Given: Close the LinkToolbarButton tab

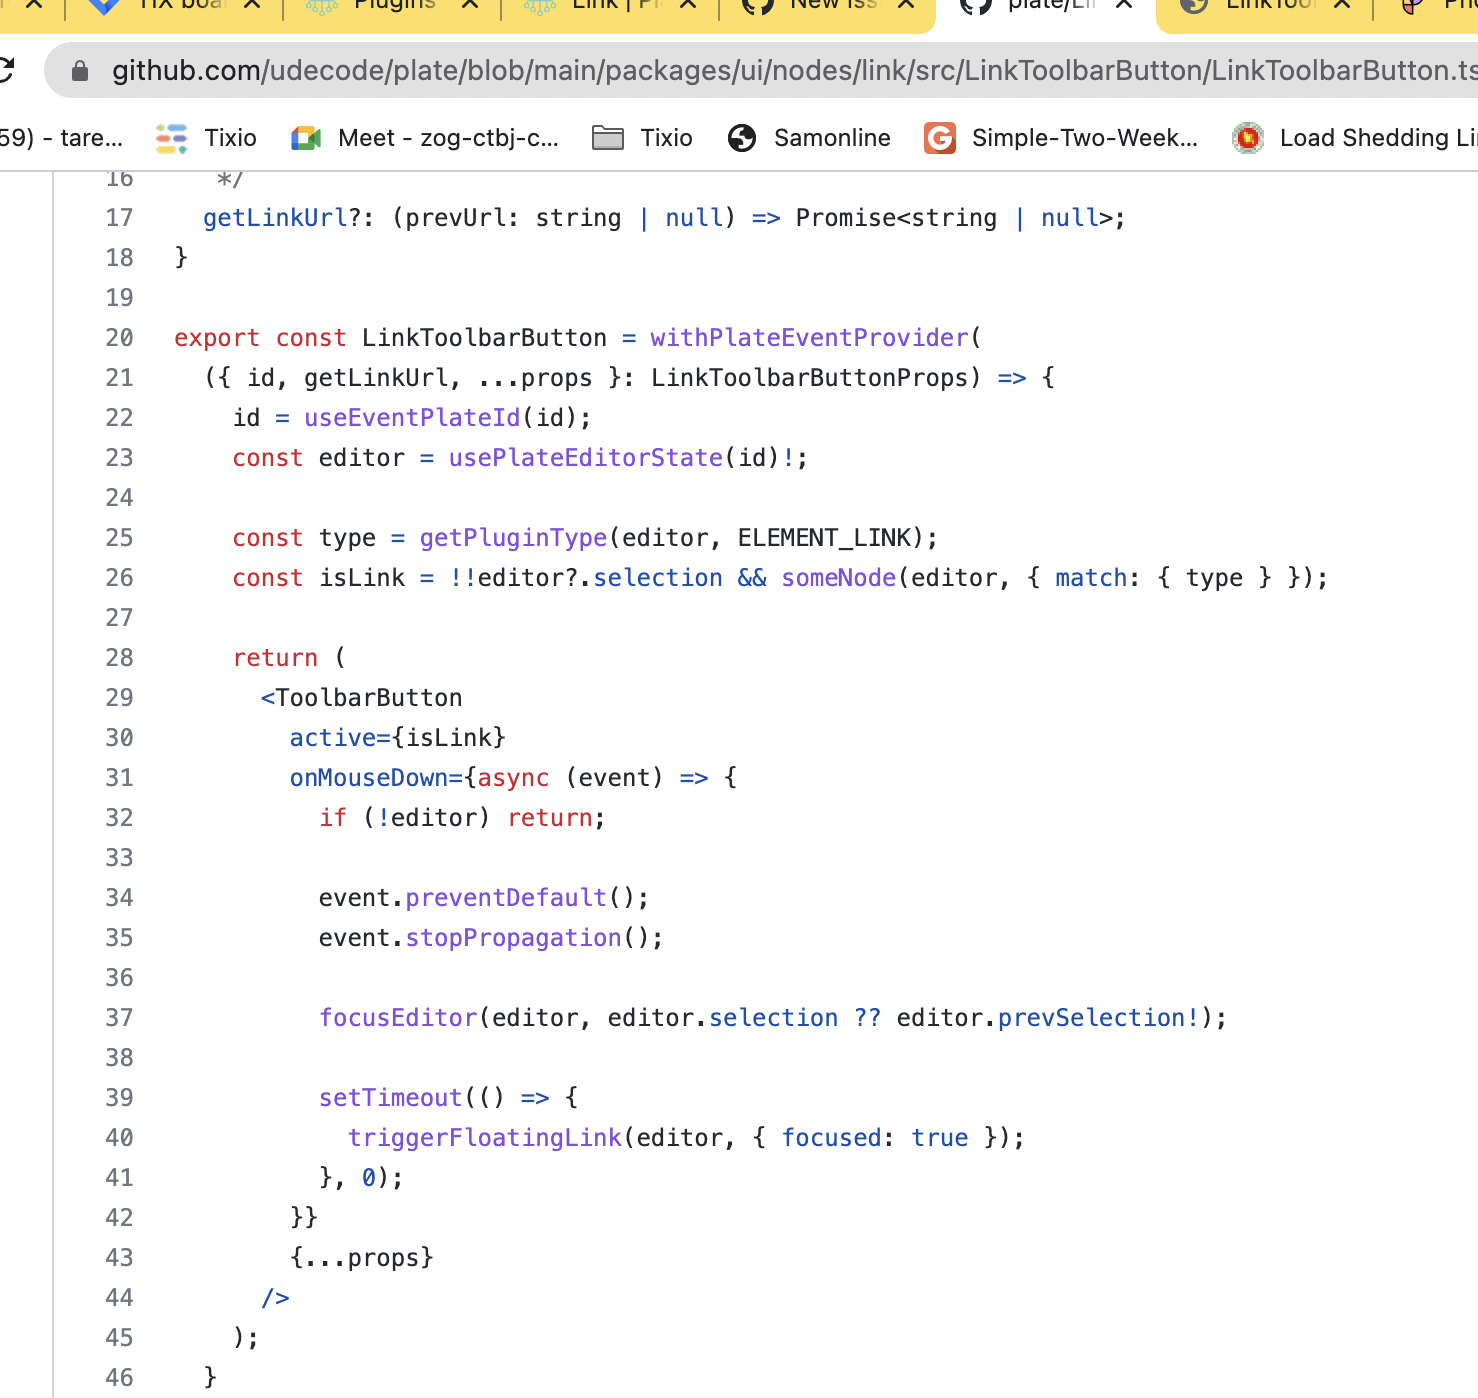Looking at the screenshot, I should pyautogui.click(x=1342, y=5).
